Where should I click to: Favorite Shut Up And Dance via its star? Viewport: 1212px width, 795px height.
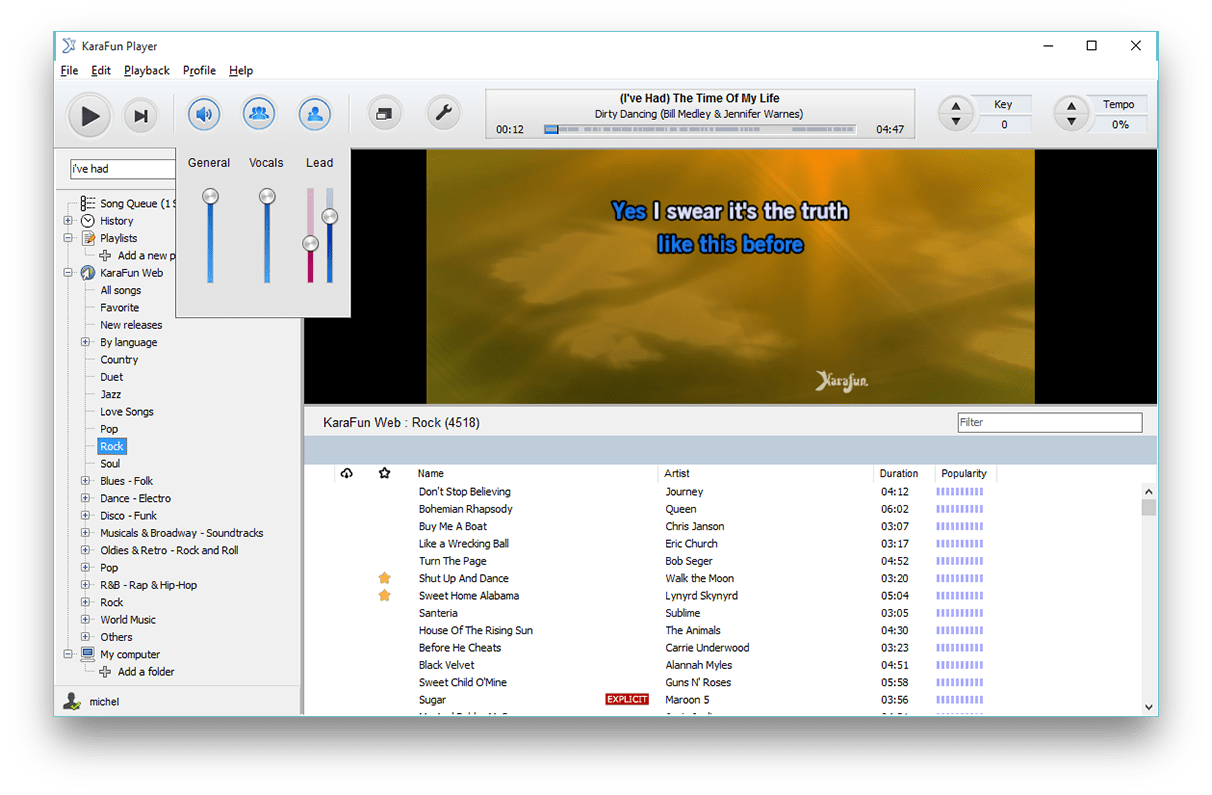click(x=384, y=578)
